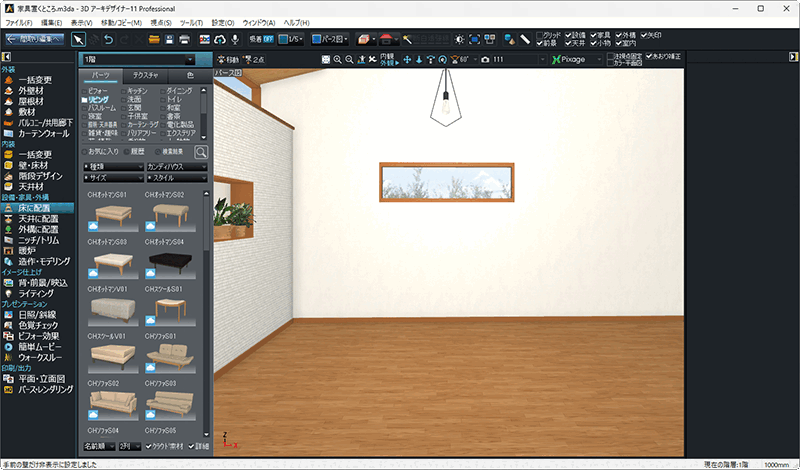The image size is (800, 470).
Task: Click the save floppy disk icon
Action: point(169,38)
